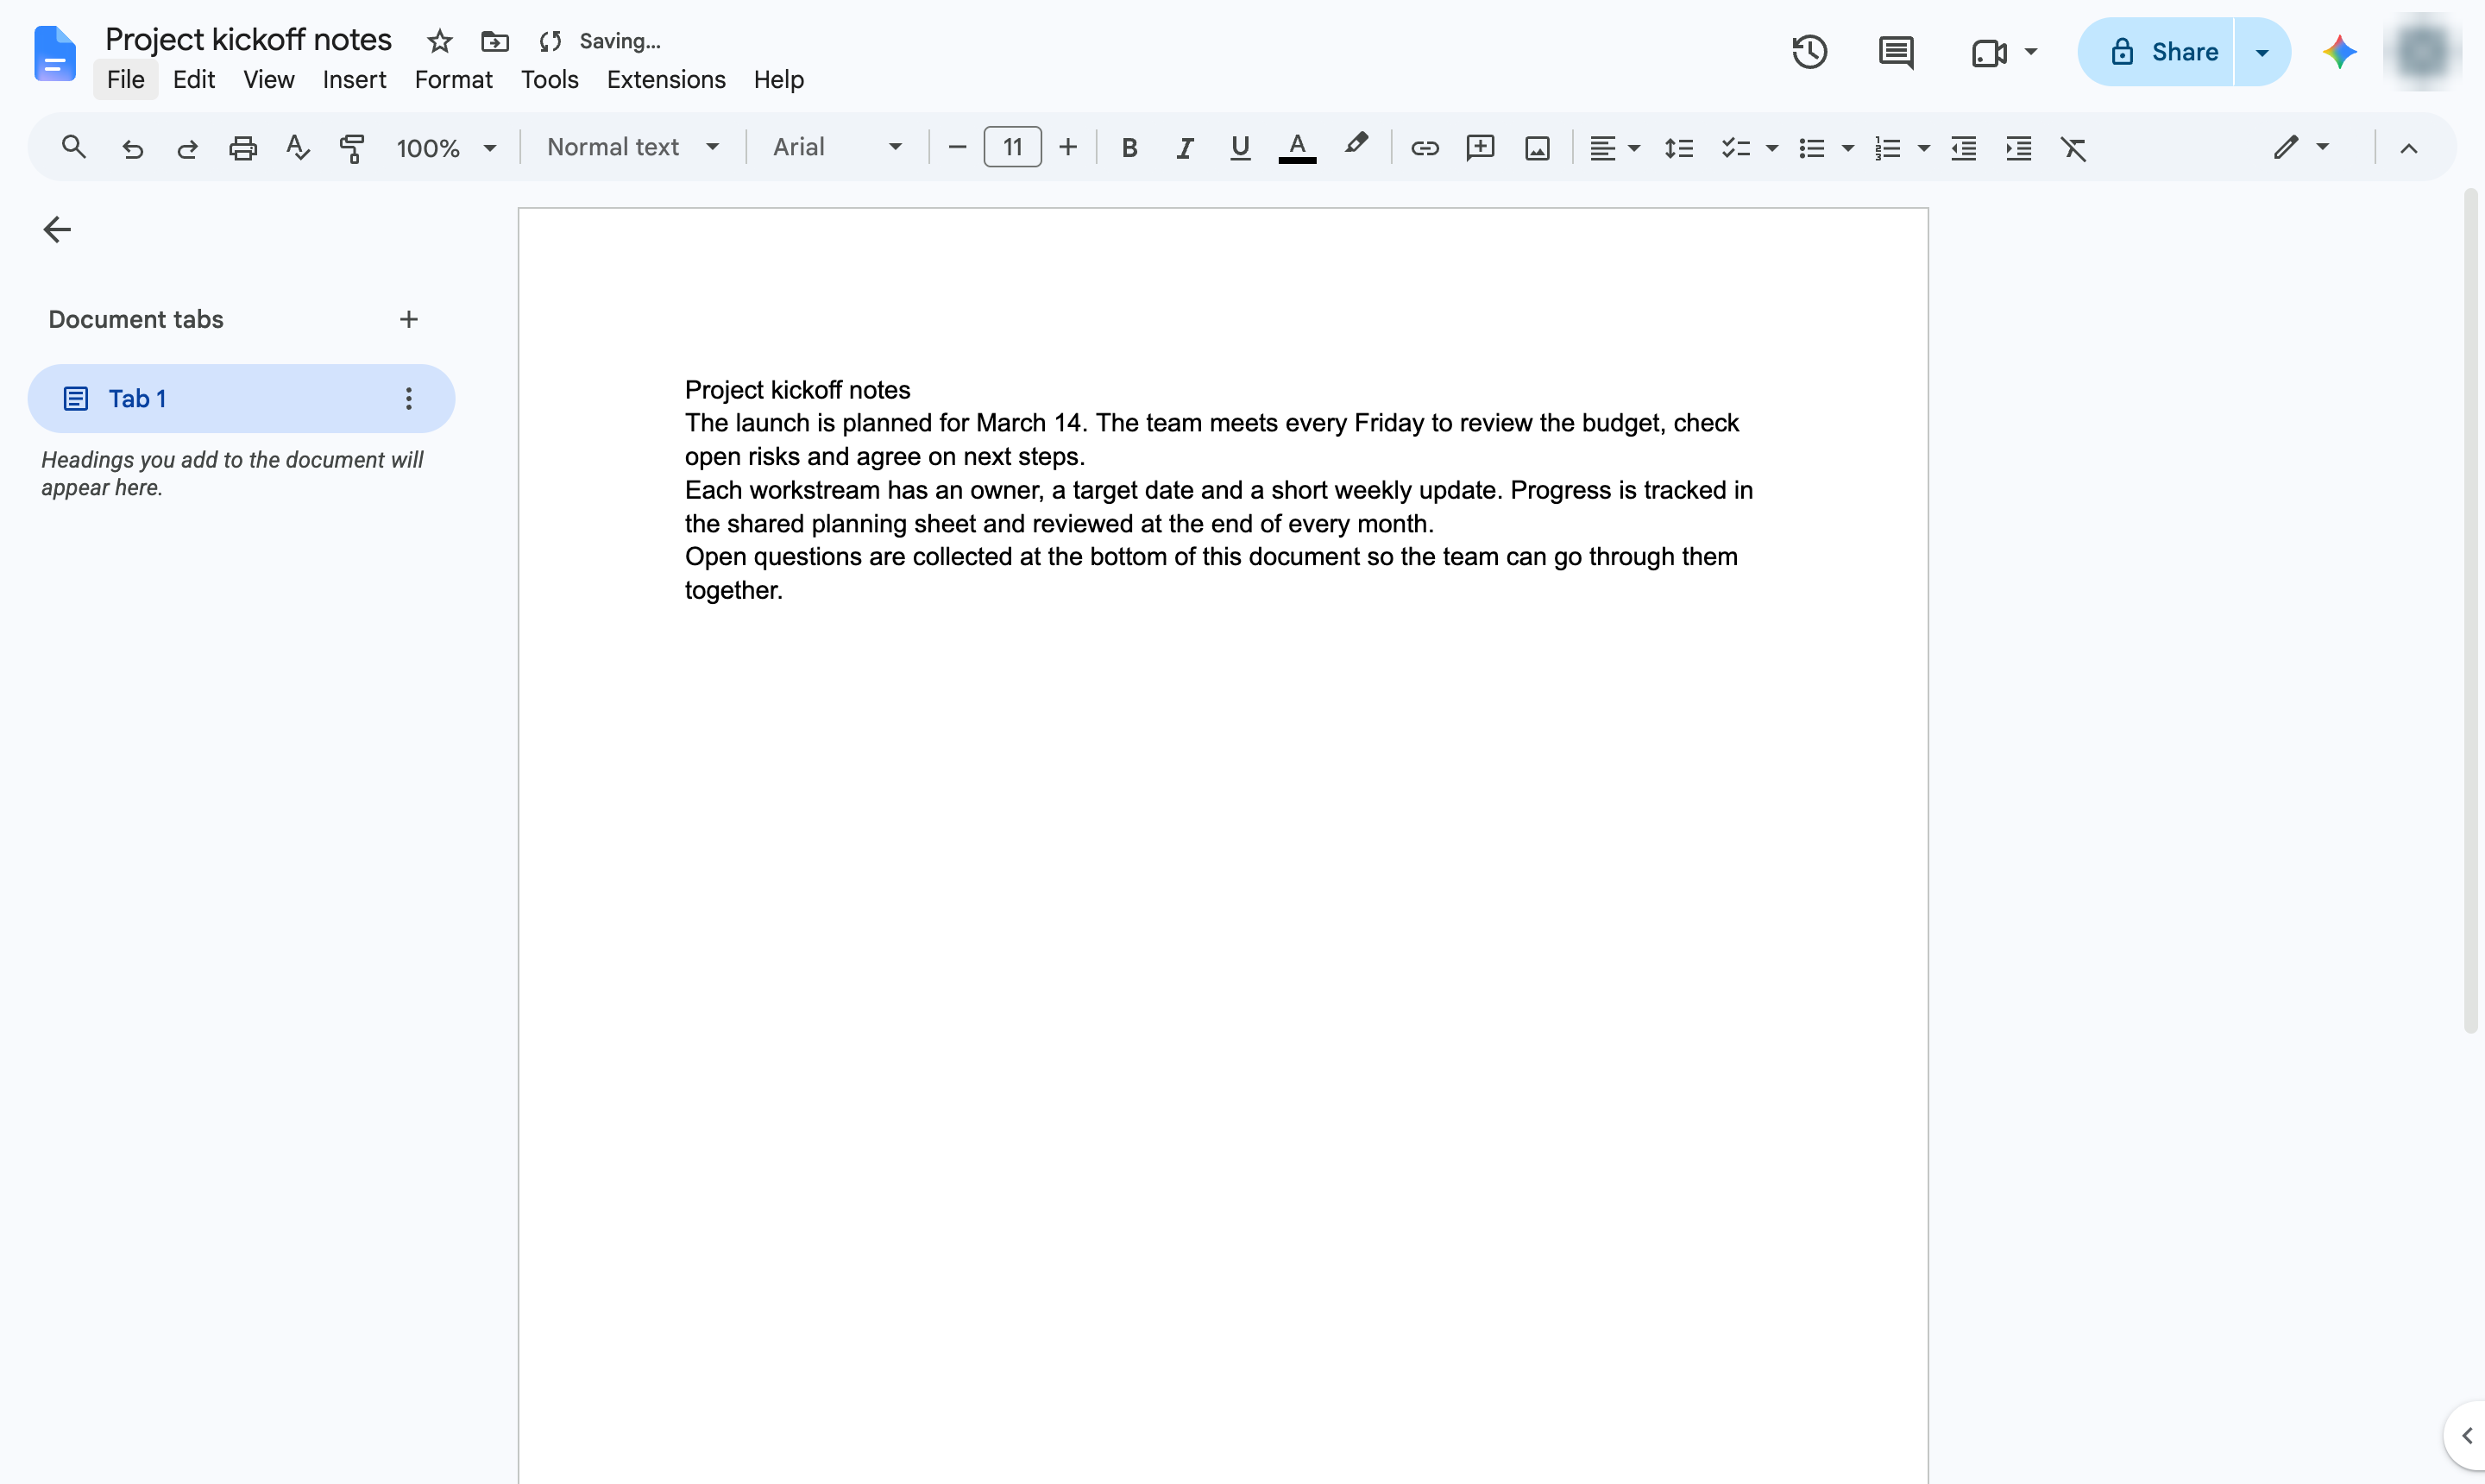The image size is (2485, 1484).
Task: Increase the indent
Action: [x=2019, y=148]
